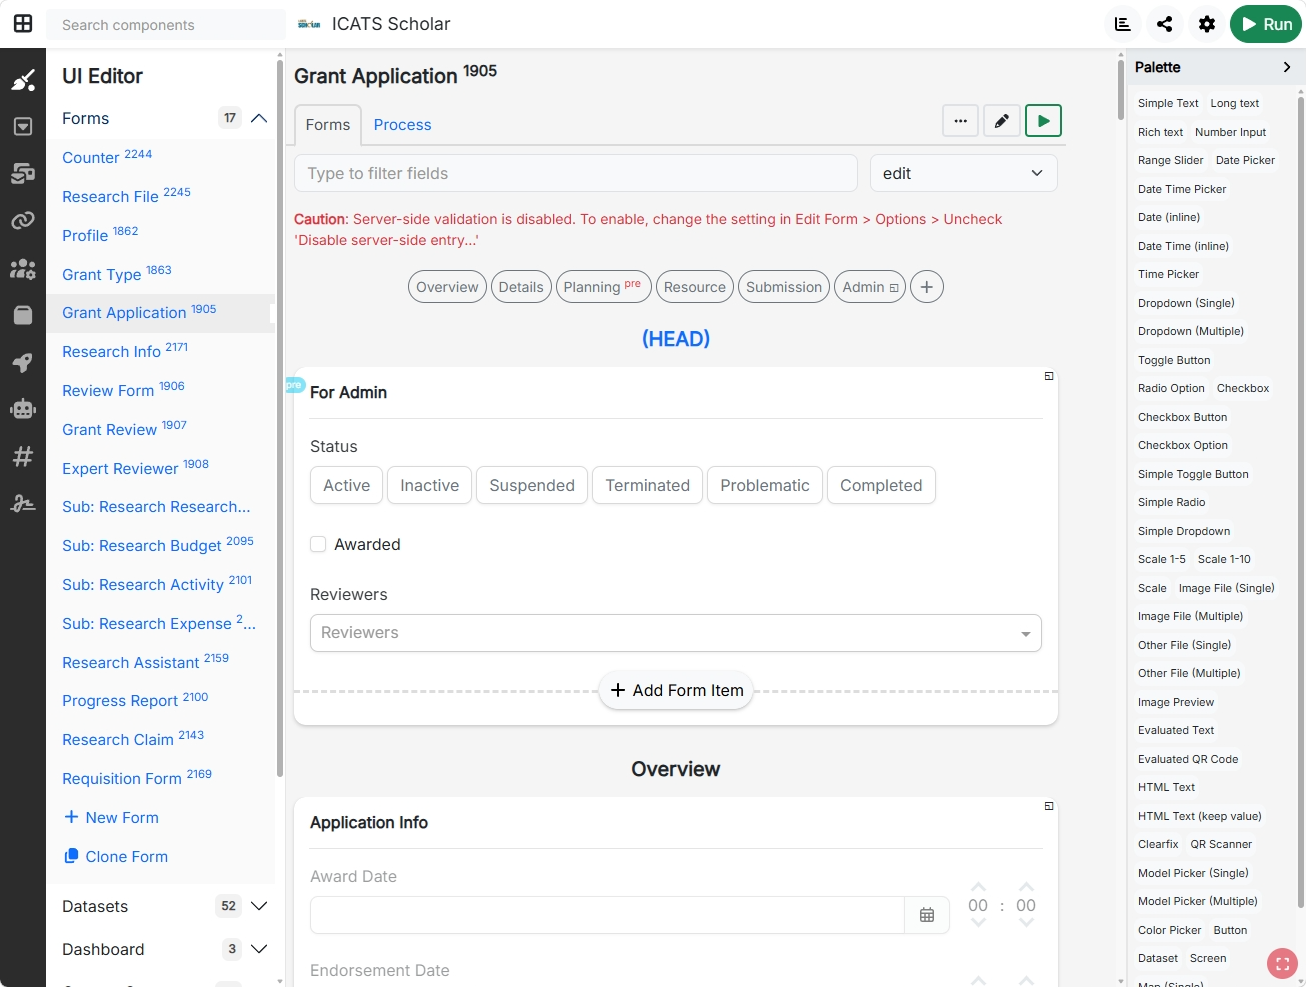
Task: Select Suspended status toggle
Action: [532, 485]
